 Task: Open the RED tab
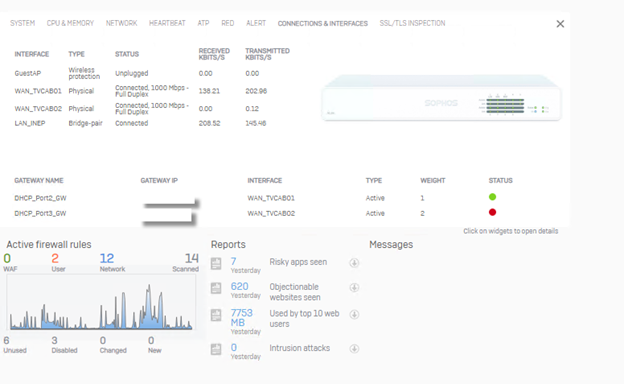(228, 23)
